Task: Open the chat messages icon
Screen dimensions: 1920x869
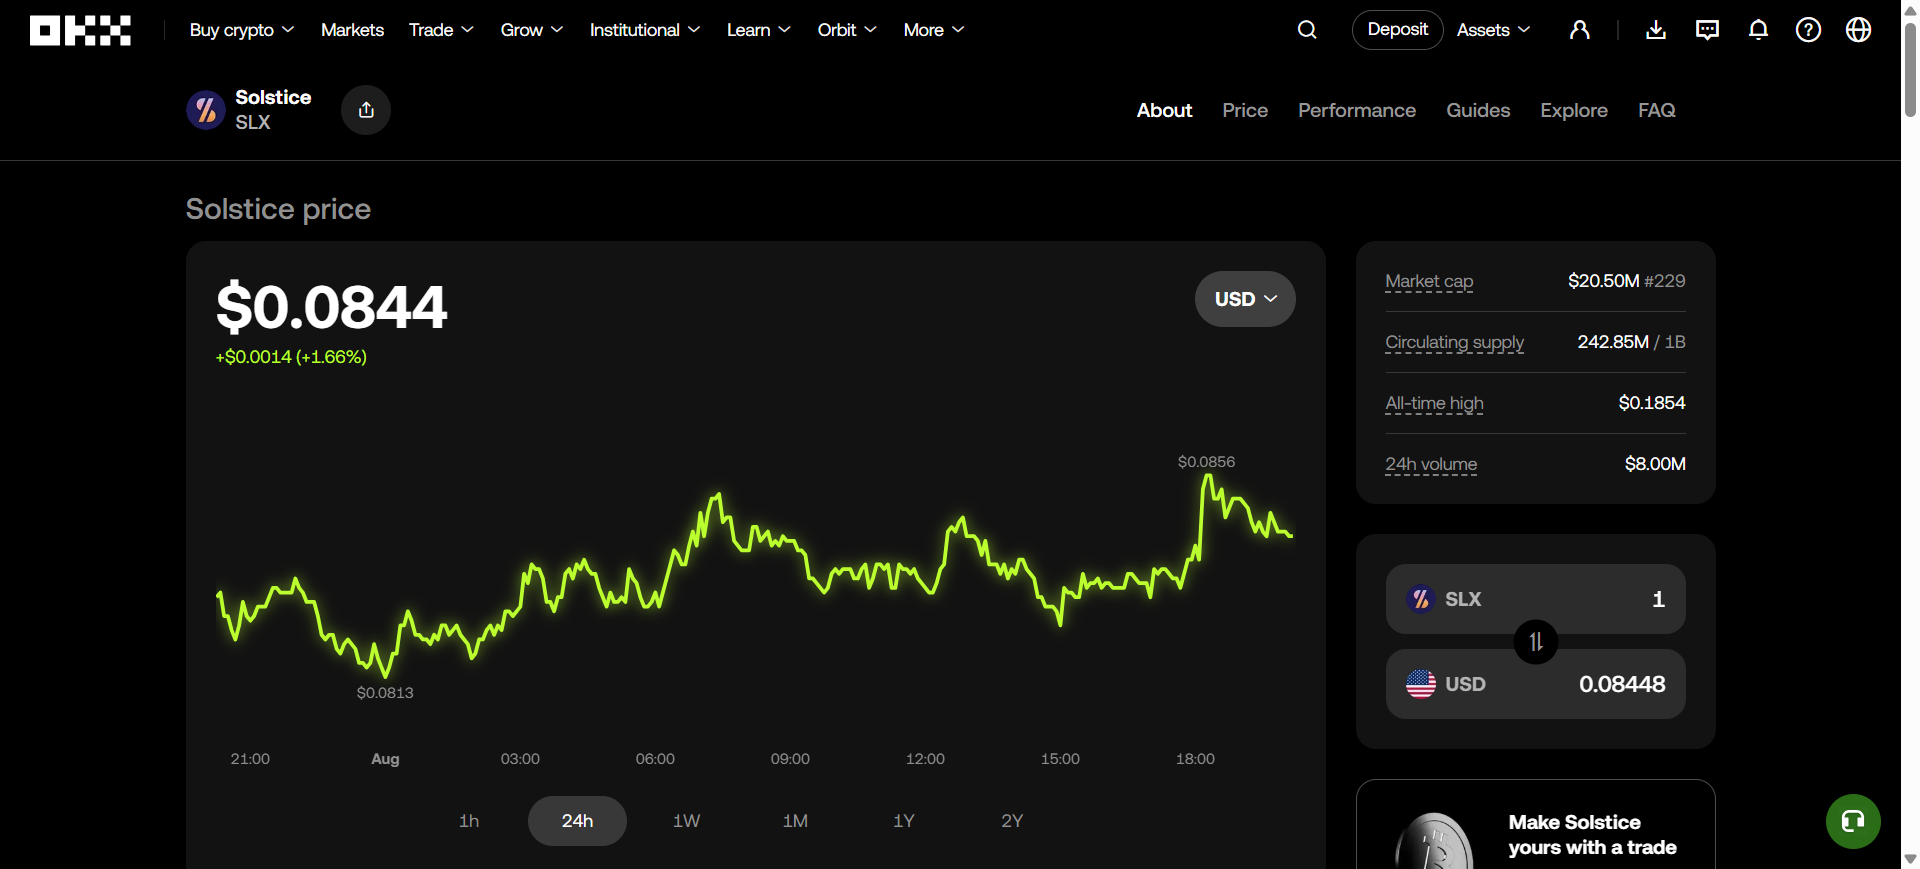Action: pos(1708,30)
